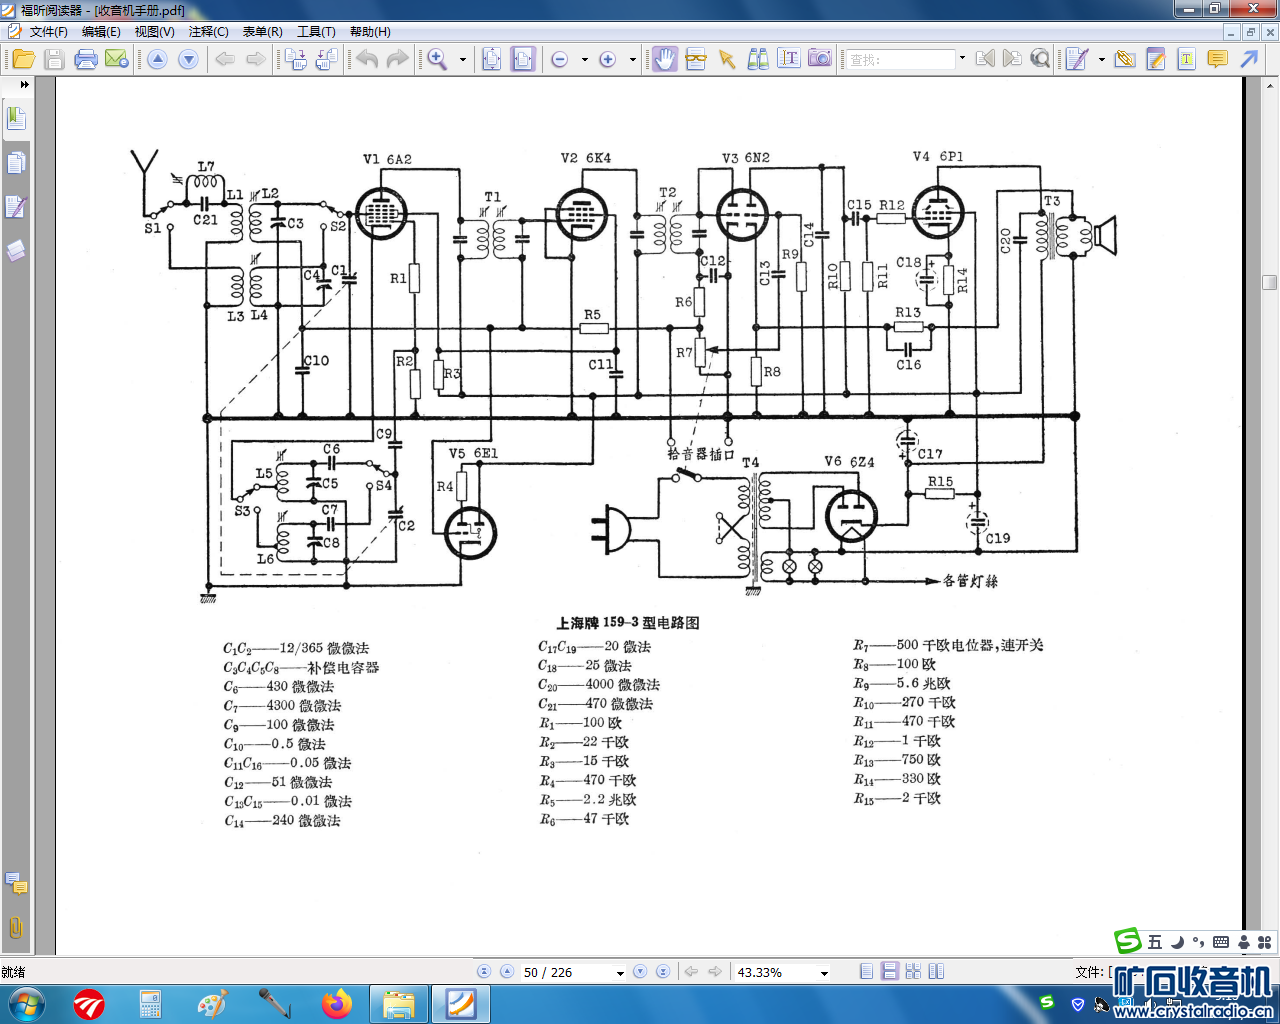
Task: Jump to last page in status bar
Action: [662, 972]
